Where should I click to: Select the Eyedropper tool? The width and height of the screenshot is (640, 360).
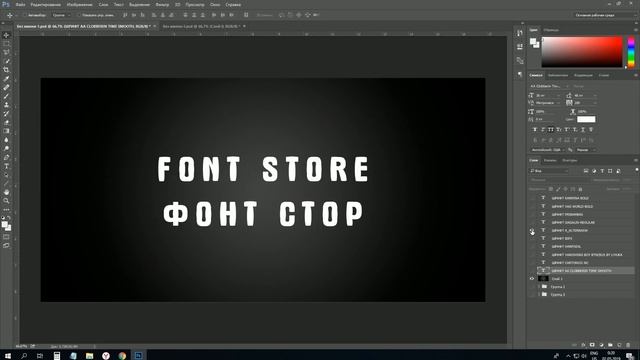point(6,79)
